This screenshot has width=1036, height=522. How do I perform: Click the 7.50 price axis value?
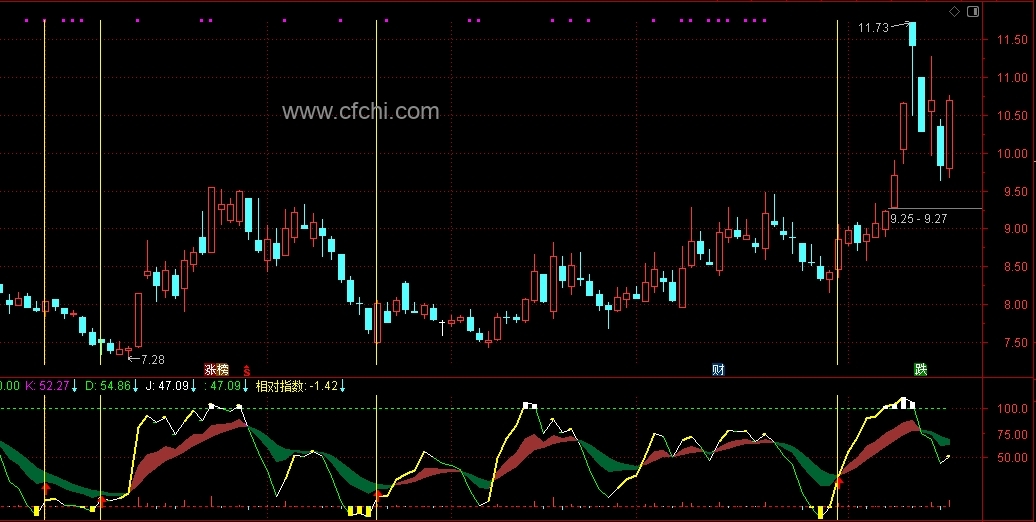[1014, 343]
